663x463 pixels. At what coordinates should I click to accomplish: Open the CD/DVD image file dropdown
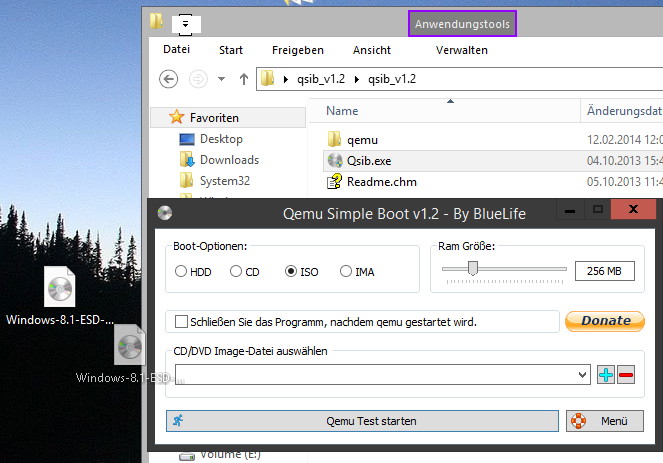click(x=582, y=375)
